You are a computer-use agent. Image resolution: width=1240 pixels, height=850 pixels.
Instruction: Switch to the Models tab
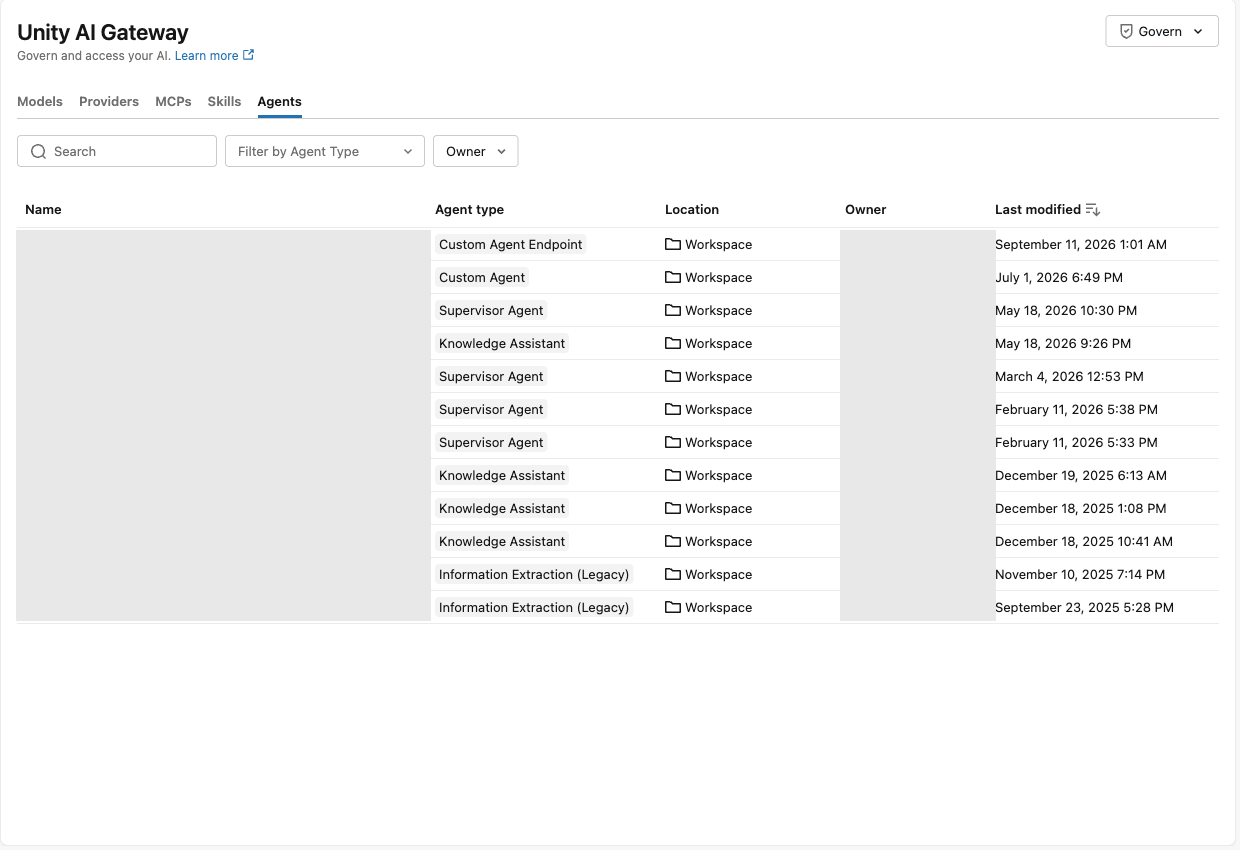click(40, 101)
